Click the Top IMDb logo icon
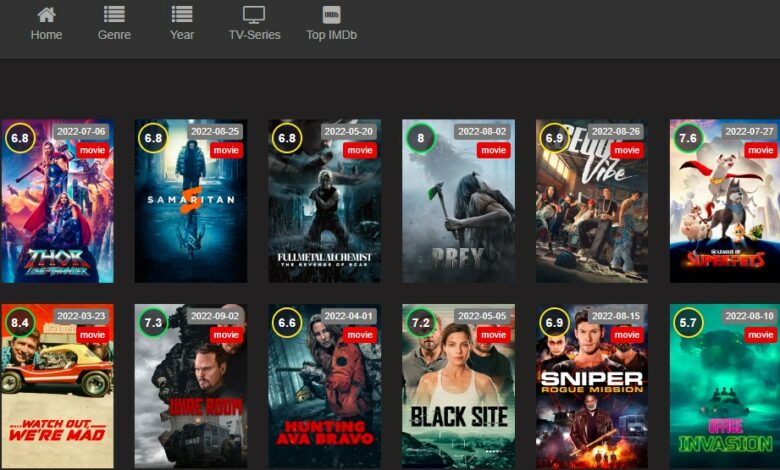The image size is (780, 470). 331,14
